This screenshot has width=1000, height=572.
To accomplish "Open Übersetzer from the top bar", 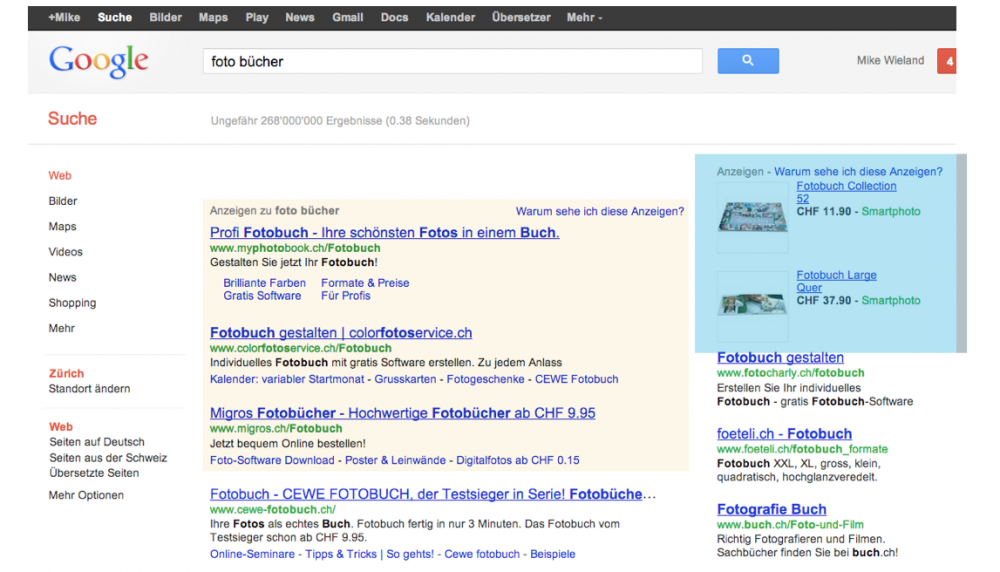I will click(521, 18).
